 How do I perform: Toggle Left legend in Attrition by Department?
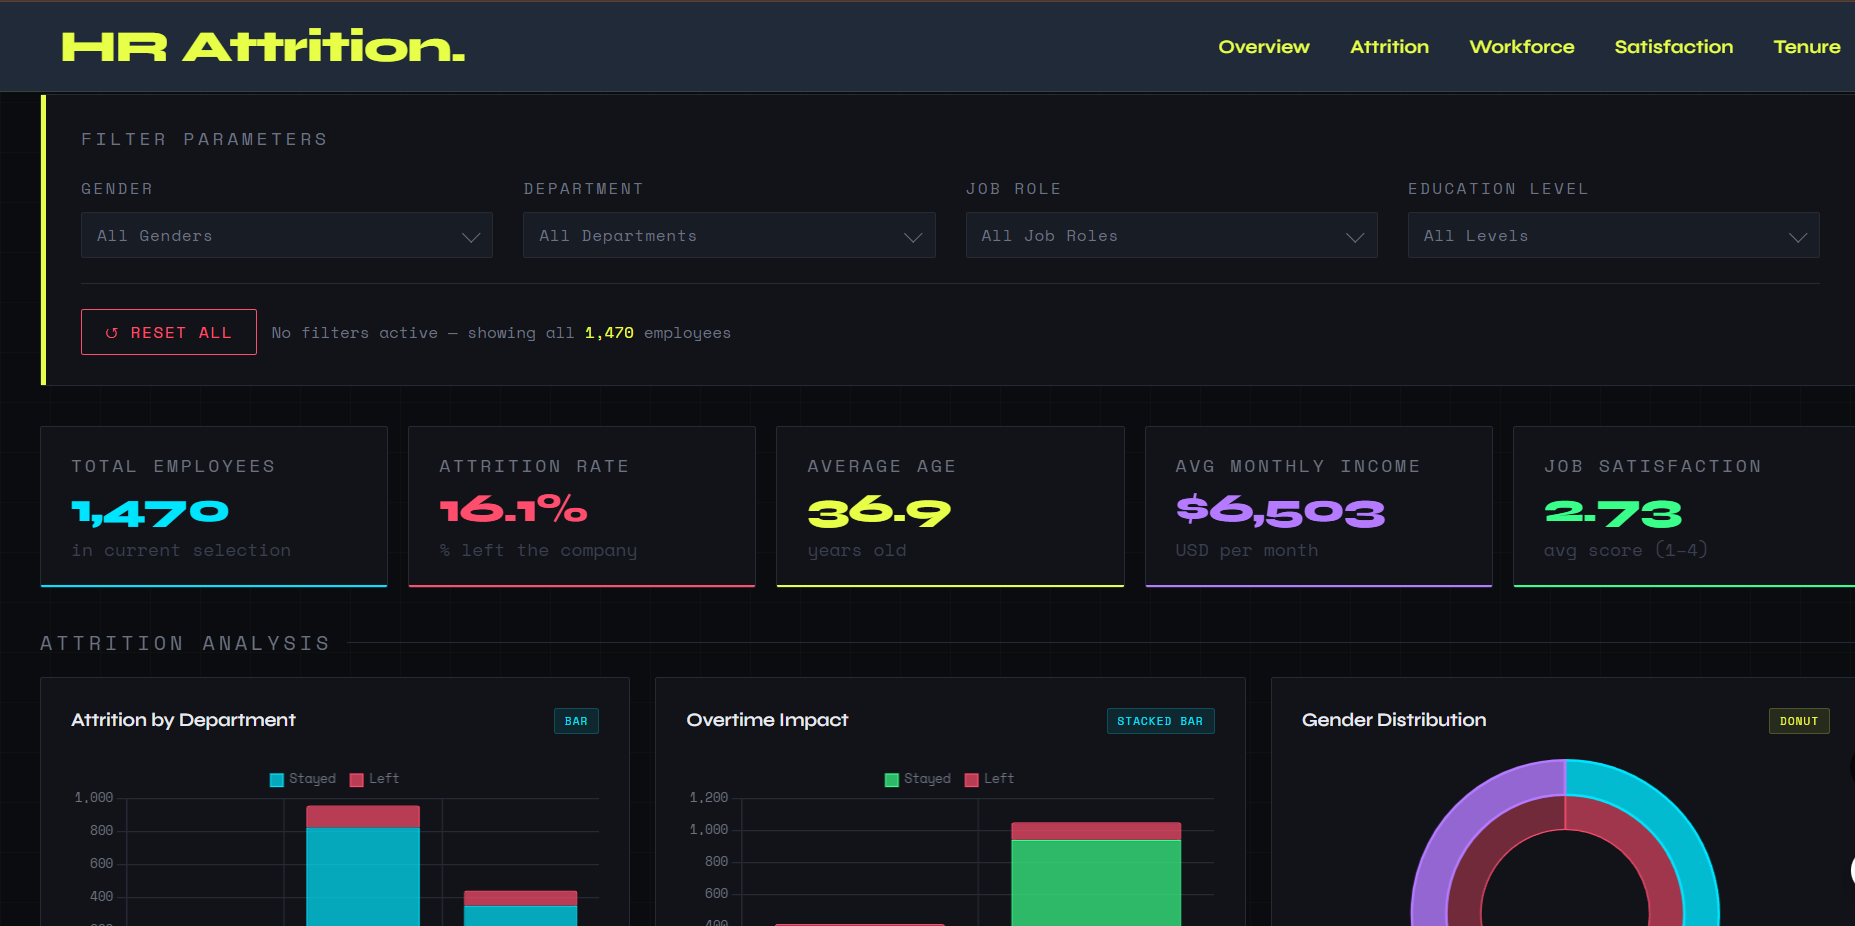tap(374, 779)
